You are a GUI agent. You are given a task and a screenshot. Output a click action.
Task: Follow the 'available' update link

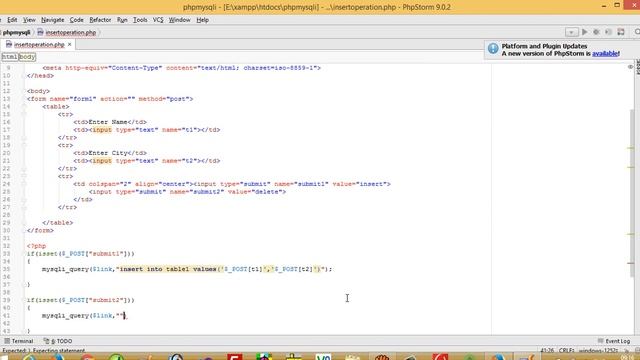[605, 53]
